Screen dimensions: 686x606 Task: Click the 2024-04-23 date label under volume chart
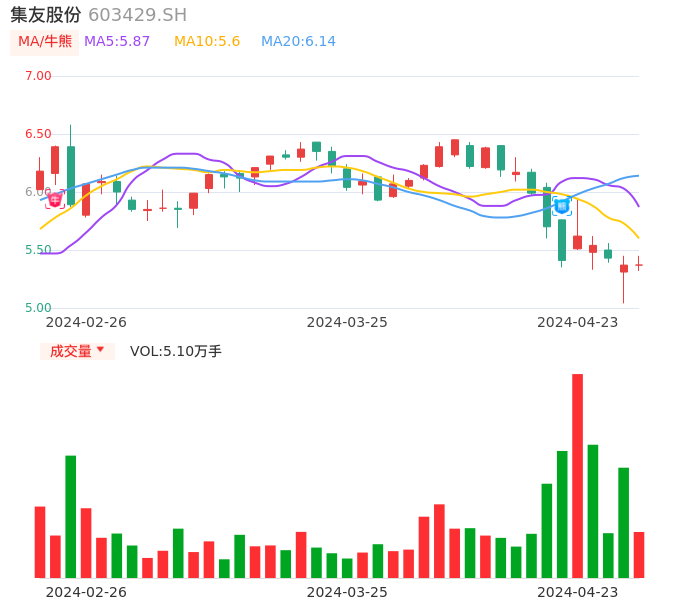click(x=578, y=592)
